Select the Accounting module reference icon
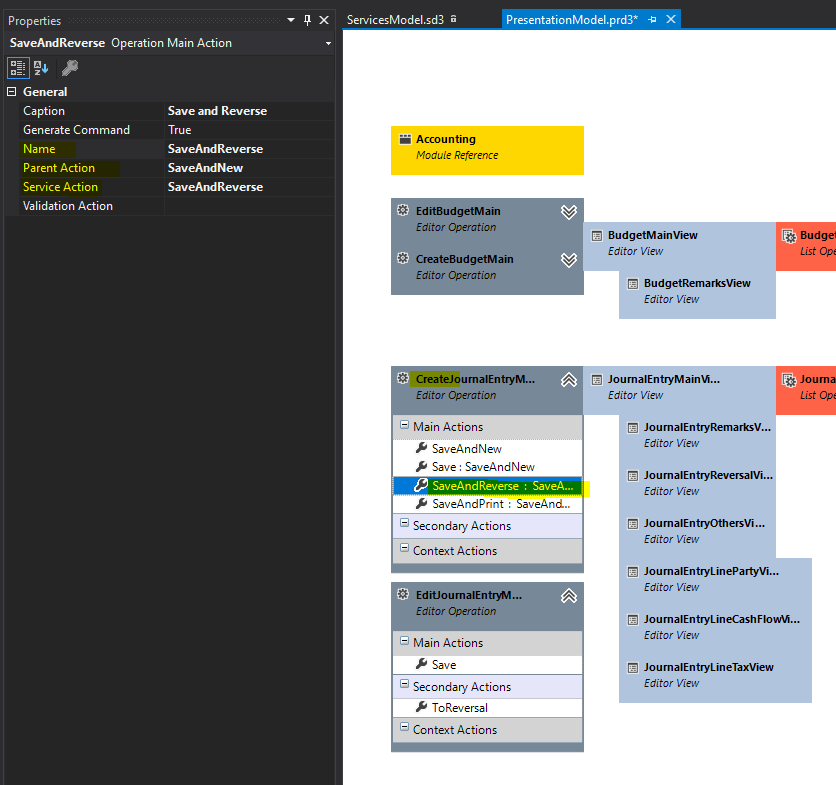 pyautogui.click(x=405, y=139)
